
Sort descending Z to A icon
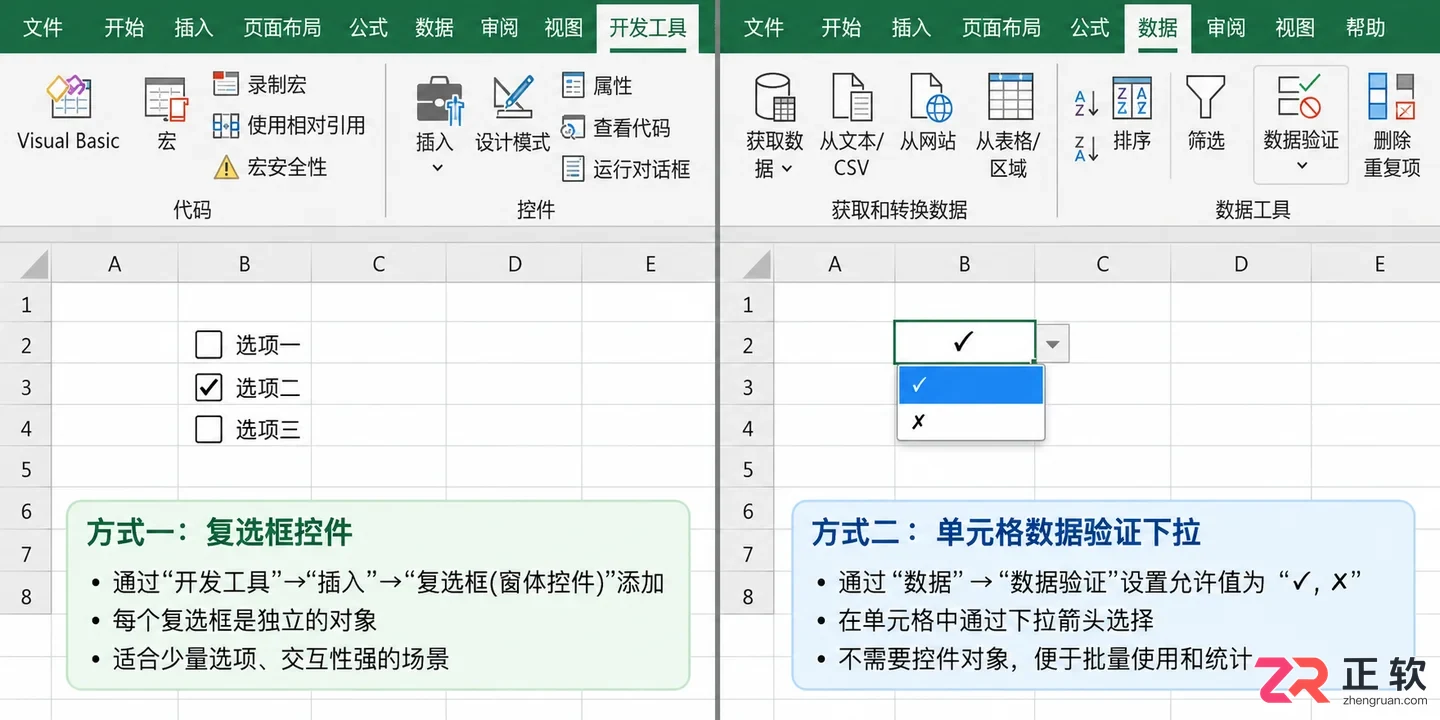(x=1086, y=148)
